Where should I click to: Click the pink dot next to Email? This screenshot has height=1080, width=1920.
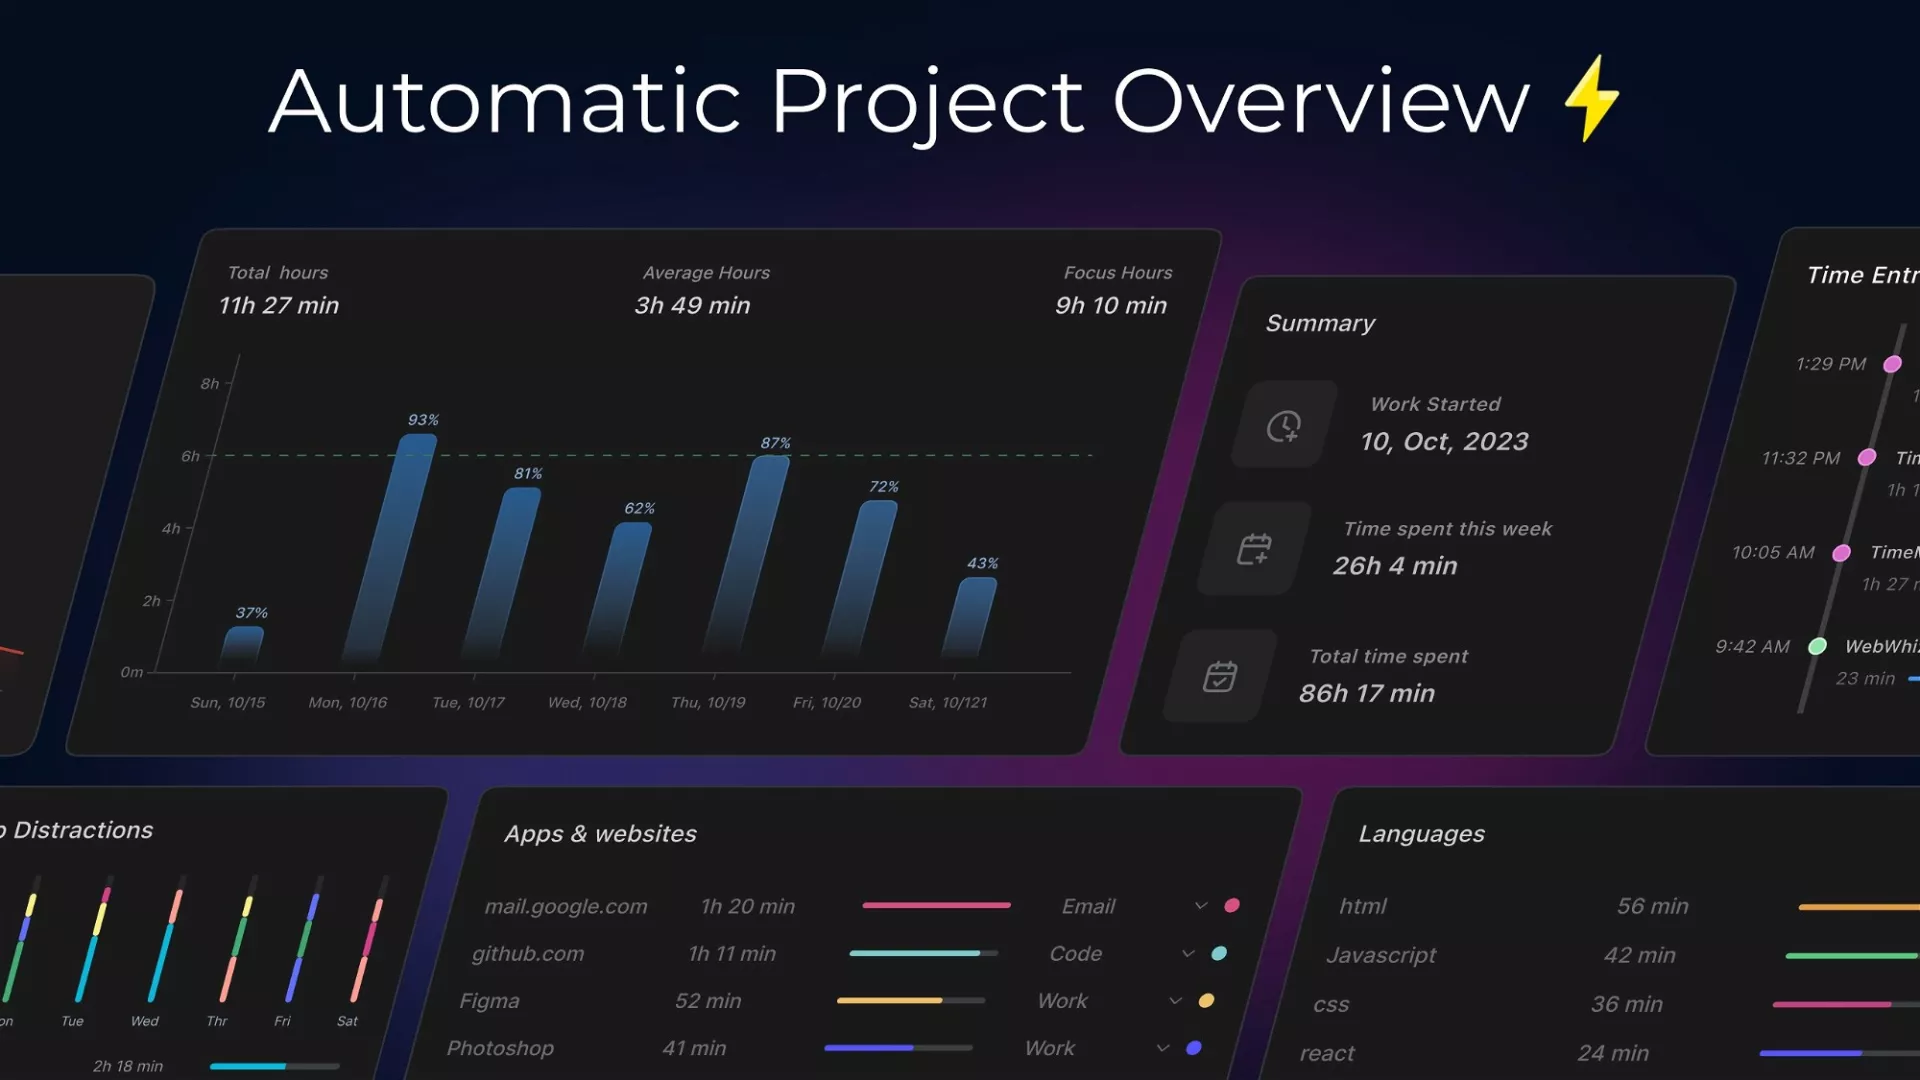[1232, 905]
